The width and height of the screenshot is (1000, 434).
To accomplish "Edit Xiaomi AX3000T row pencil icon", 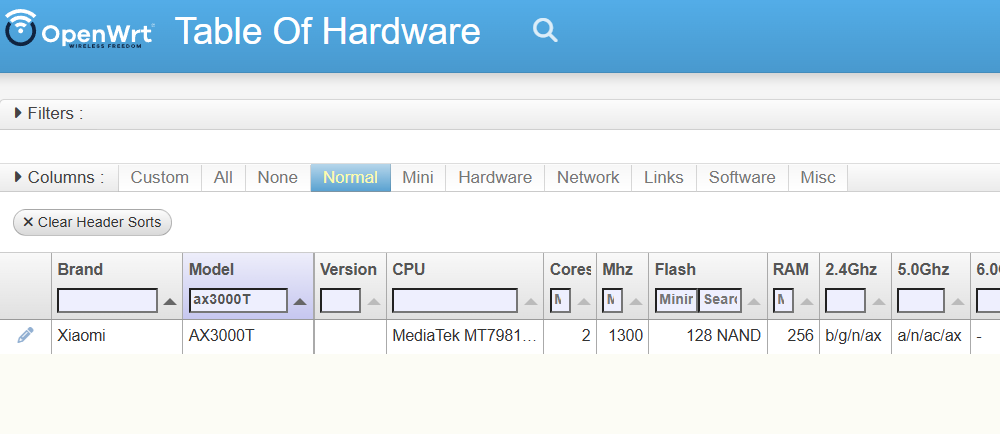I will [26, 335].
